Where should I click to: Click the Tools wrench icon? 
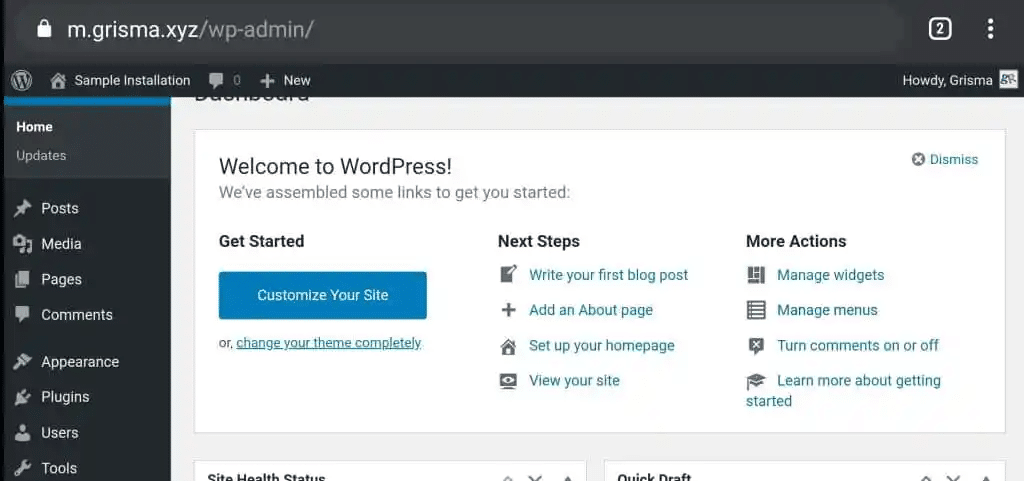pos(23,468)
